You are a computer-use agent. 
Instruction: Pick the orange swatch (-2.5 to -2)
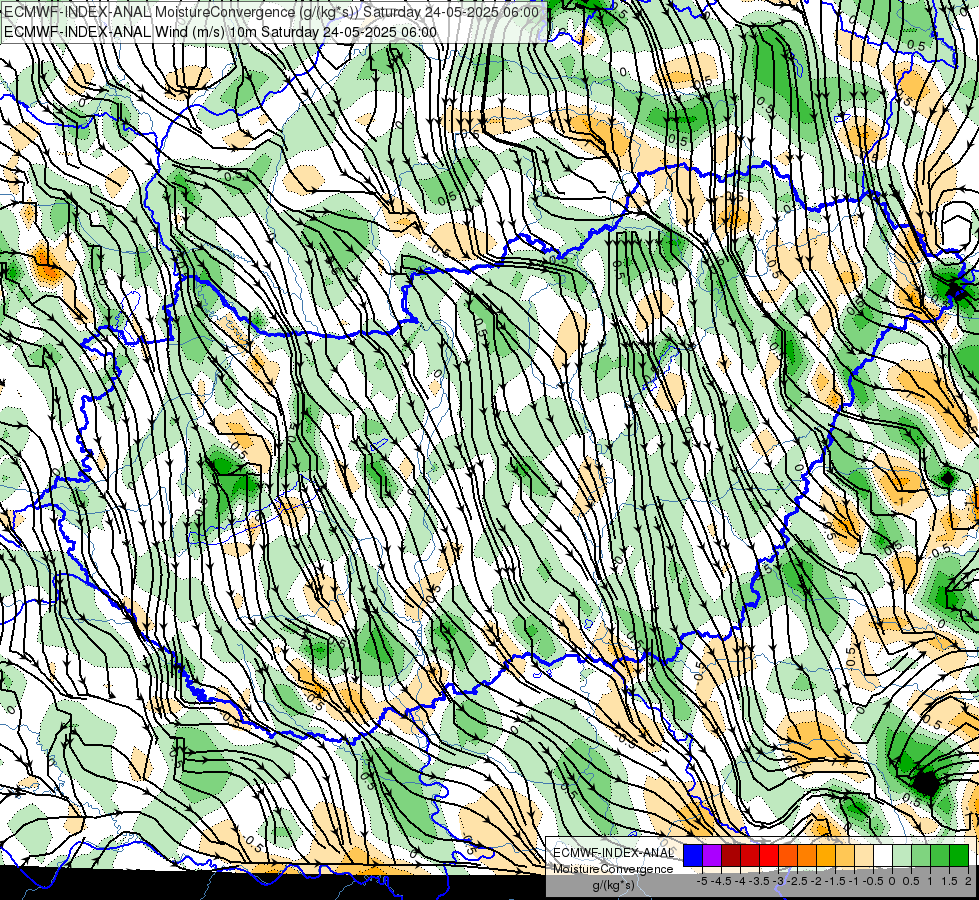point(807,856)
